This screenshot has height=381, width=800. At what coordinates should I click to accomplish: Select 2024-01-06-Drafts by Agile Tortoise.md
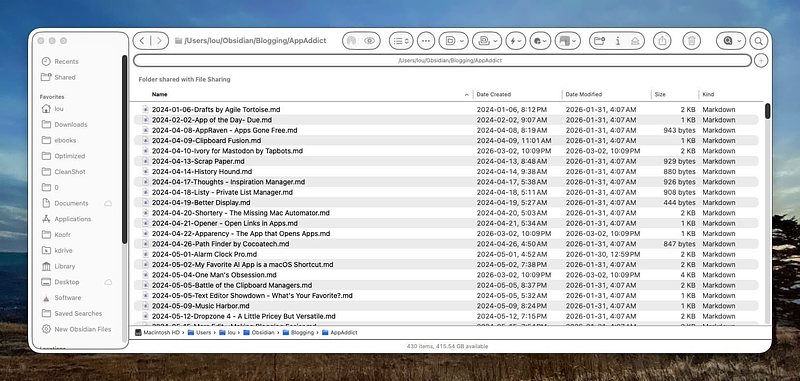coord(445,110)
